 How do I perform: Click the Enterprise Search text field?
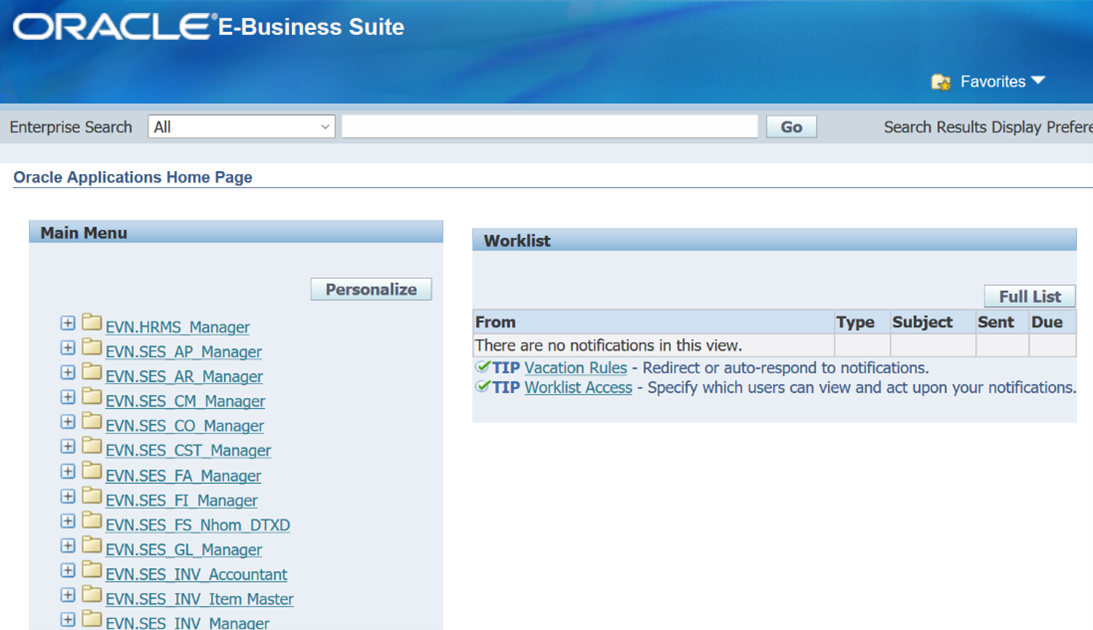pos(550,127)
